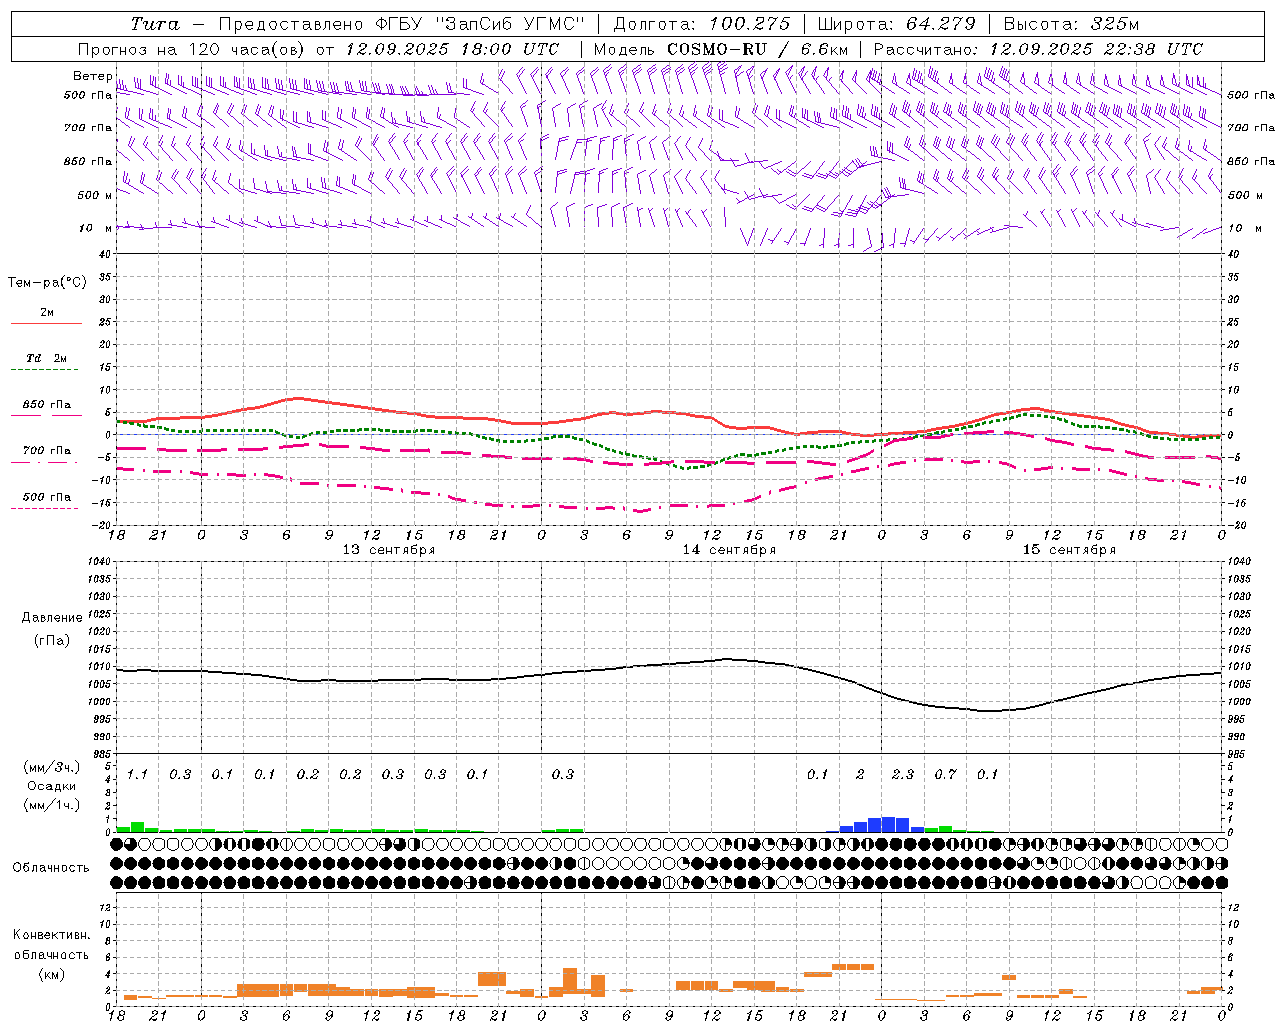Click the "Тем-ра(°C)" temperature label
The width and height of the screenshot is (1280, 1024).
tap(47, 283)
